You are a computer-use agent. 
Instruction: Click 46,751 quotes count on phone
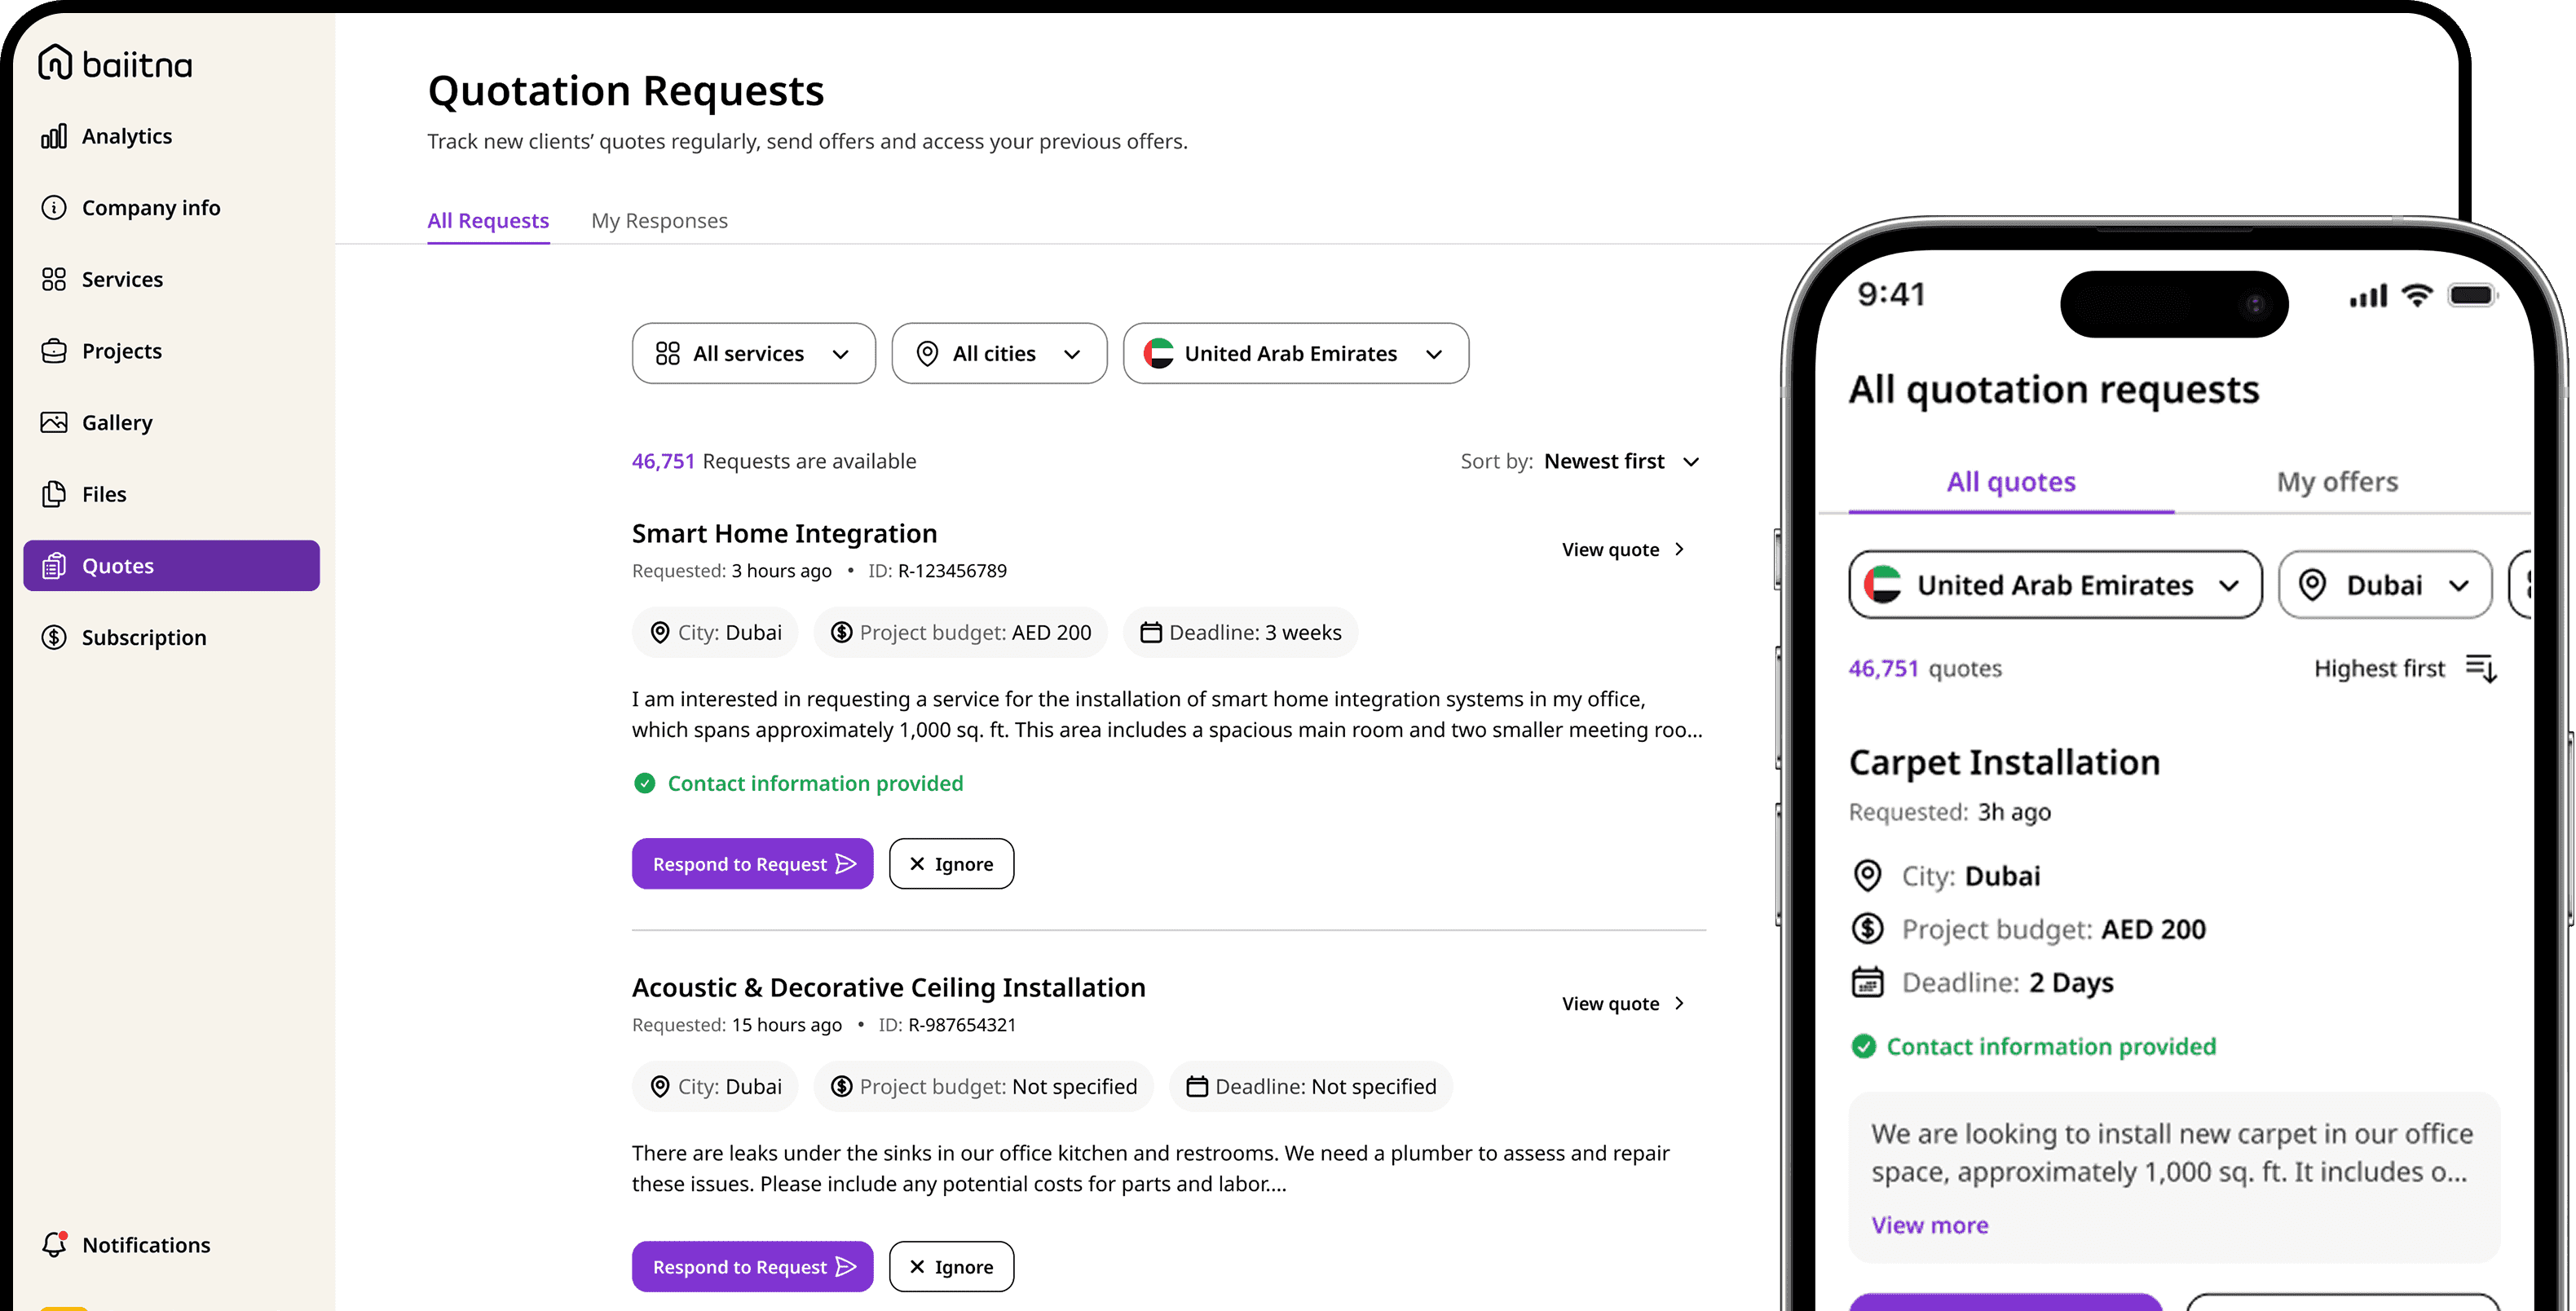[1925, 668]
